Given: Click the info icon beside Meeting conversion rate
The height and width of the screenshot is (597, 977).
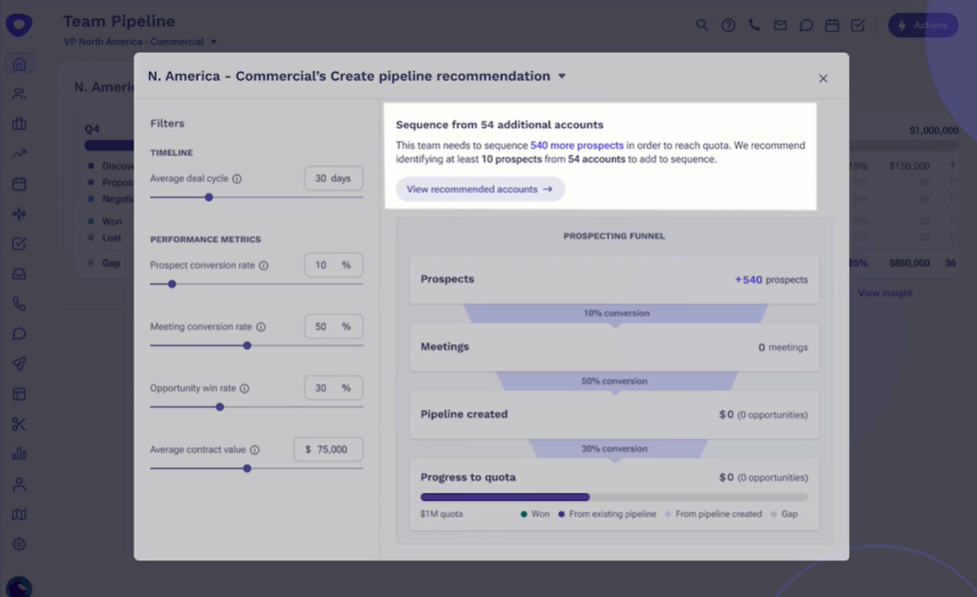Looking at the screenshot, I should pos(261,327).
